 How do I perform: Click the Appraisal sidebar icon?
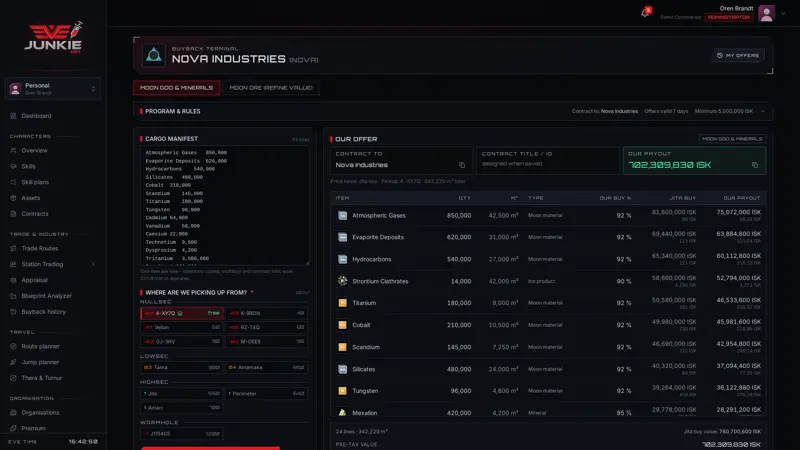pos(13,280)
